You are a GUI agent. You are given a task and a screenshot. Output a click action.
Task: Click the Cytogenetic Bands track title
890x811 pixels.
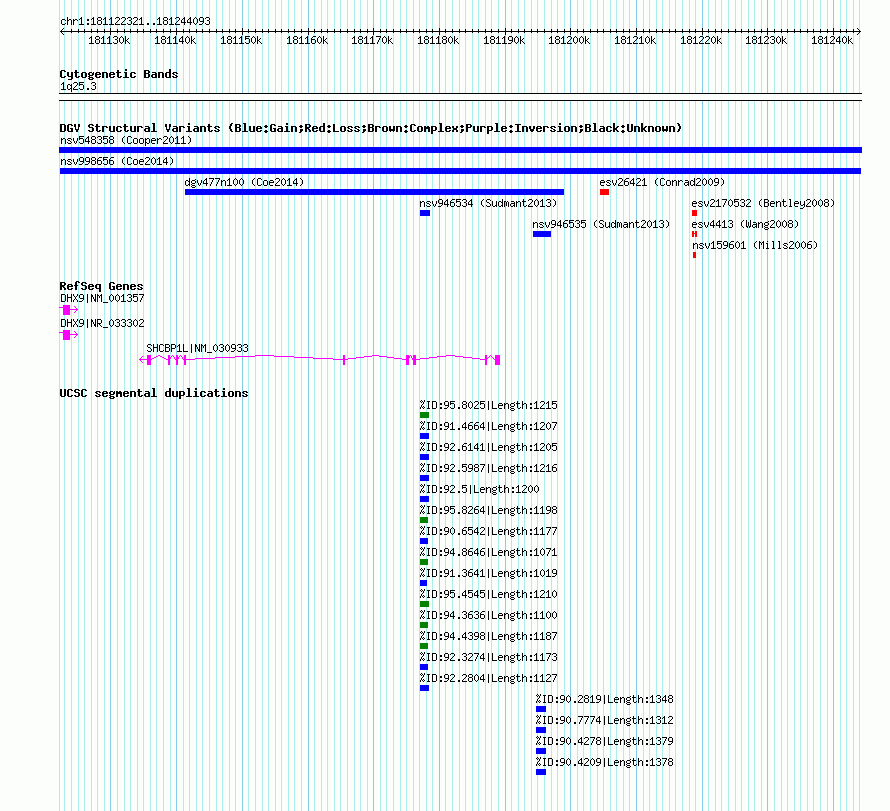tap(119, 74)
